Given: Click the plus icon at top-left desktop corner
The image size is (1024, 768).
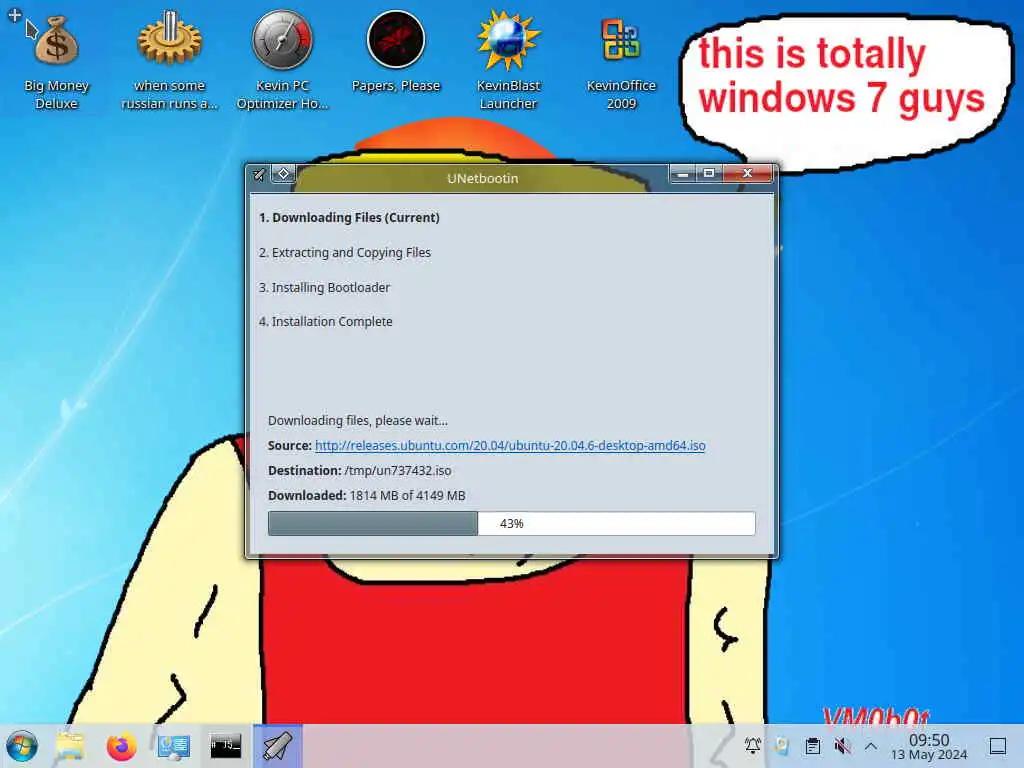Looking at the screenshot, I should click(x=15, y=14).
